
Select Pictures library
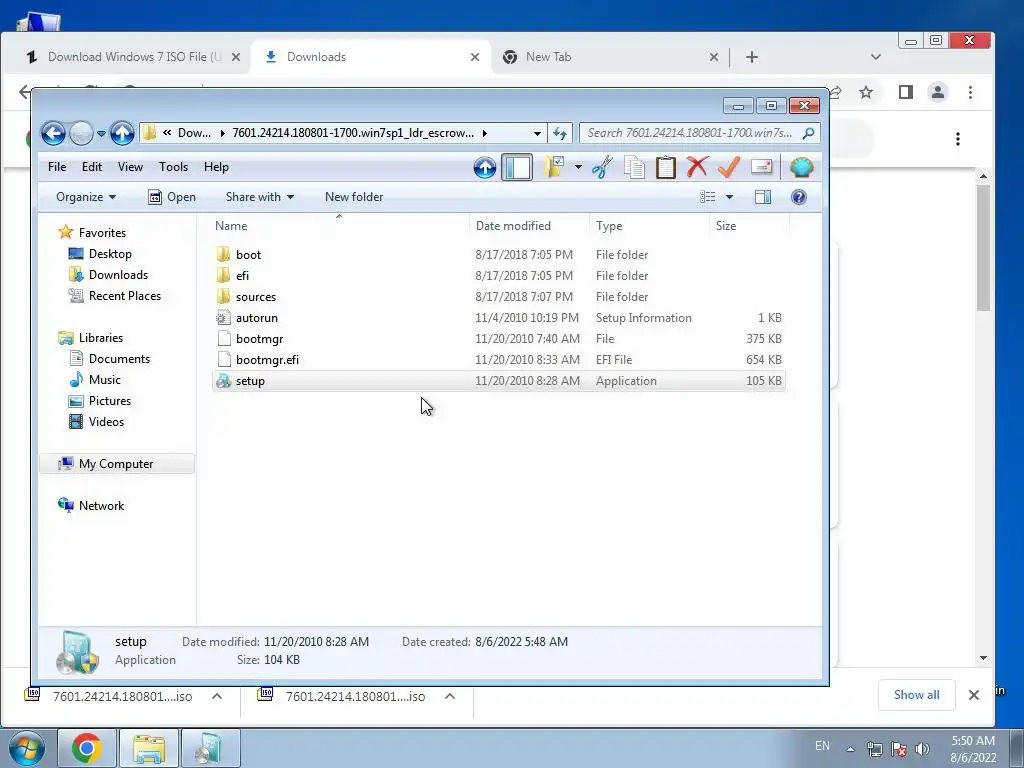click(100, 401)
